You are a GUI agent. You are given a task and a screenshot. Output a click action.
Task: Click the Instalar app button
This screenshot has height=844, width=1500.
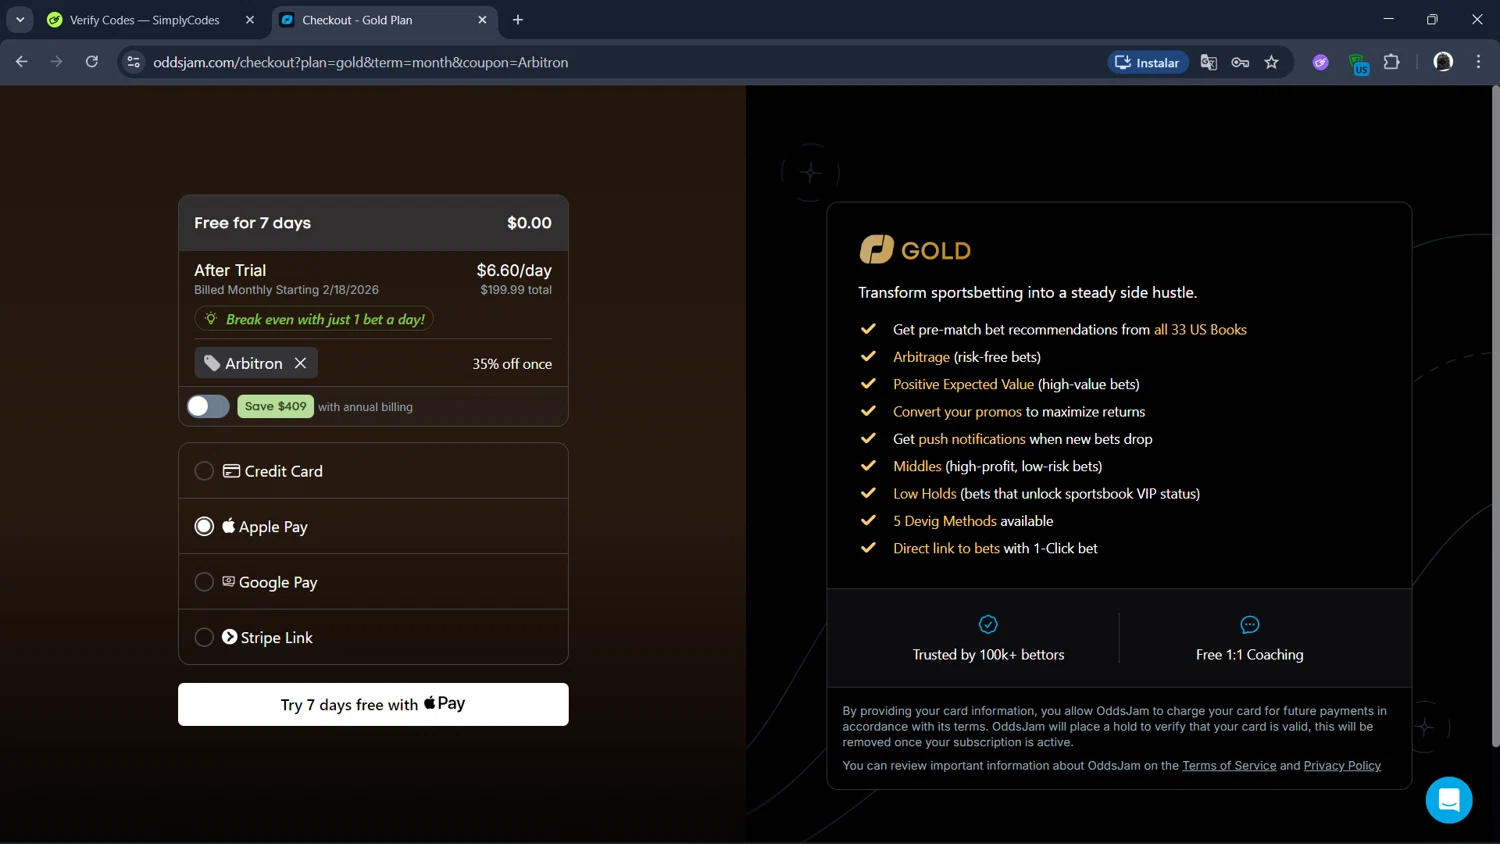(x=1148, y=62)
